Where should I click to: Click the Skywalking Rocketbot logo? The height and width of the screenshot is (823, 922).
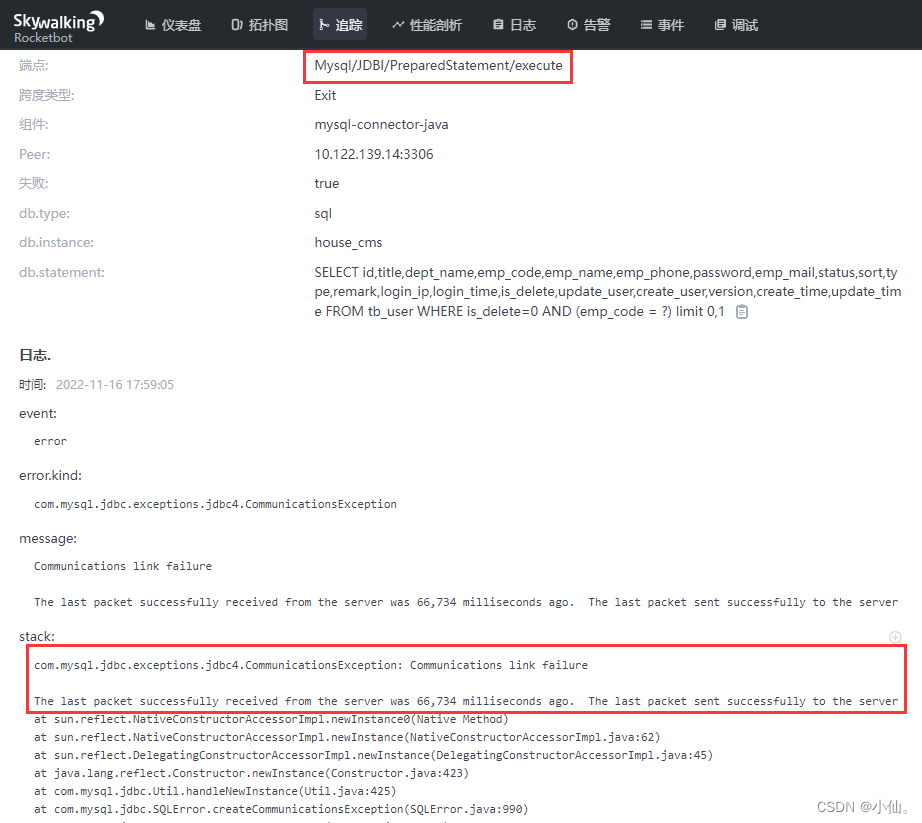pos(58,24)
